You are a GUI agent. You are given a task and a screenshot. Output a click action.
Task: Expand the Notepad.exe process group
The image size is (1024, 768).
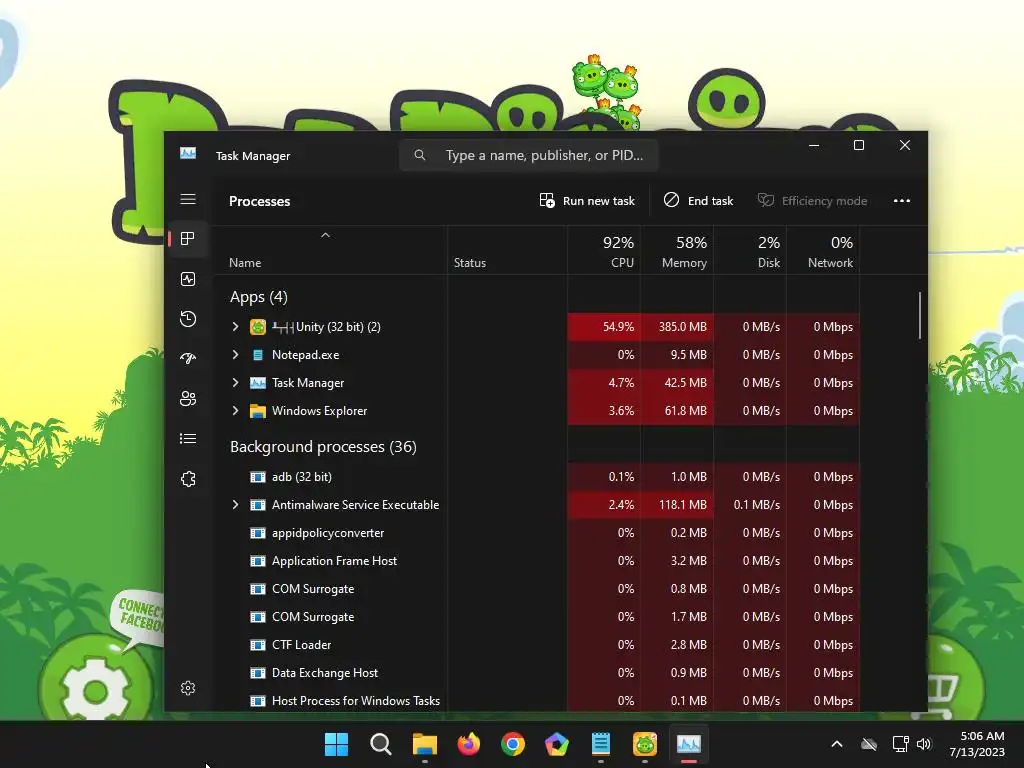point(235,355)
